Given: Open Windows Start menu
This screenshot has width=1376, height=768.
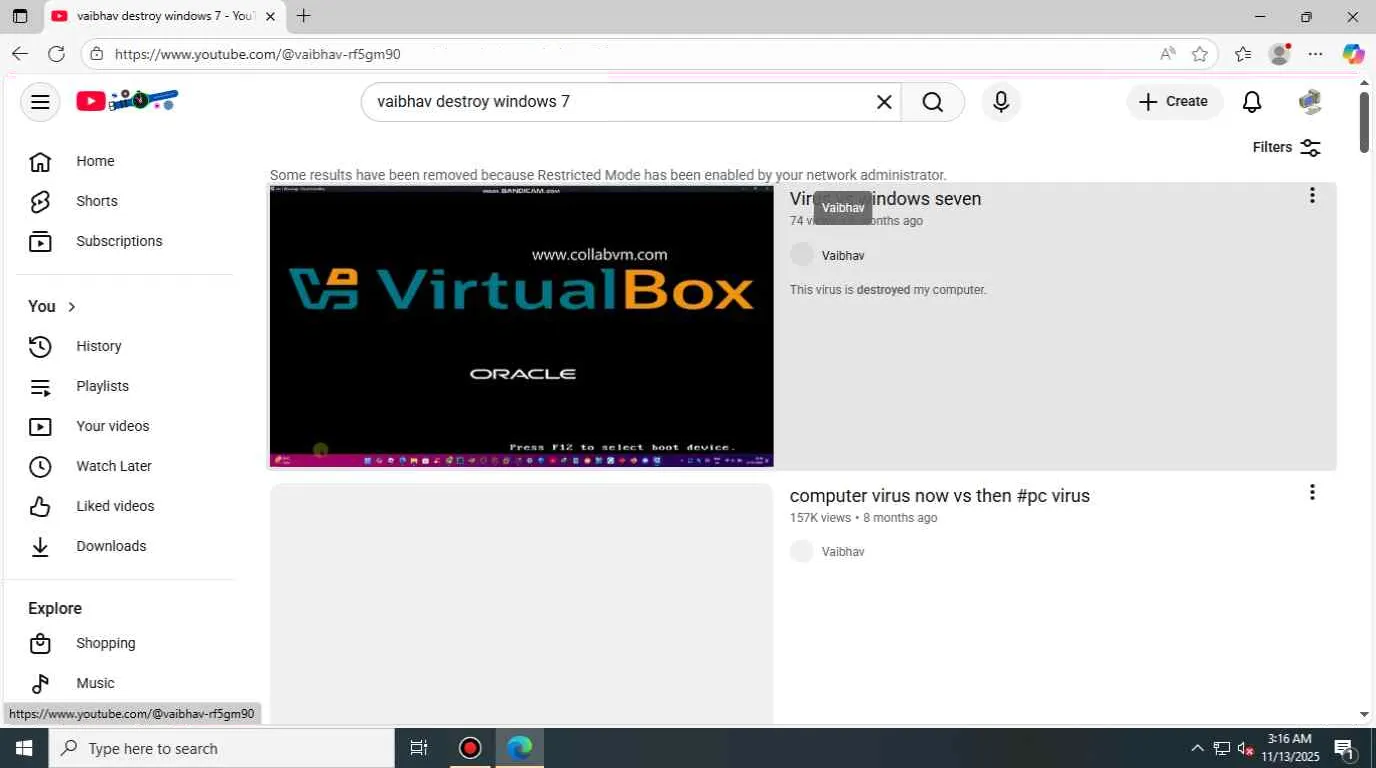Looking at the screenshot, I should [23, 748].
